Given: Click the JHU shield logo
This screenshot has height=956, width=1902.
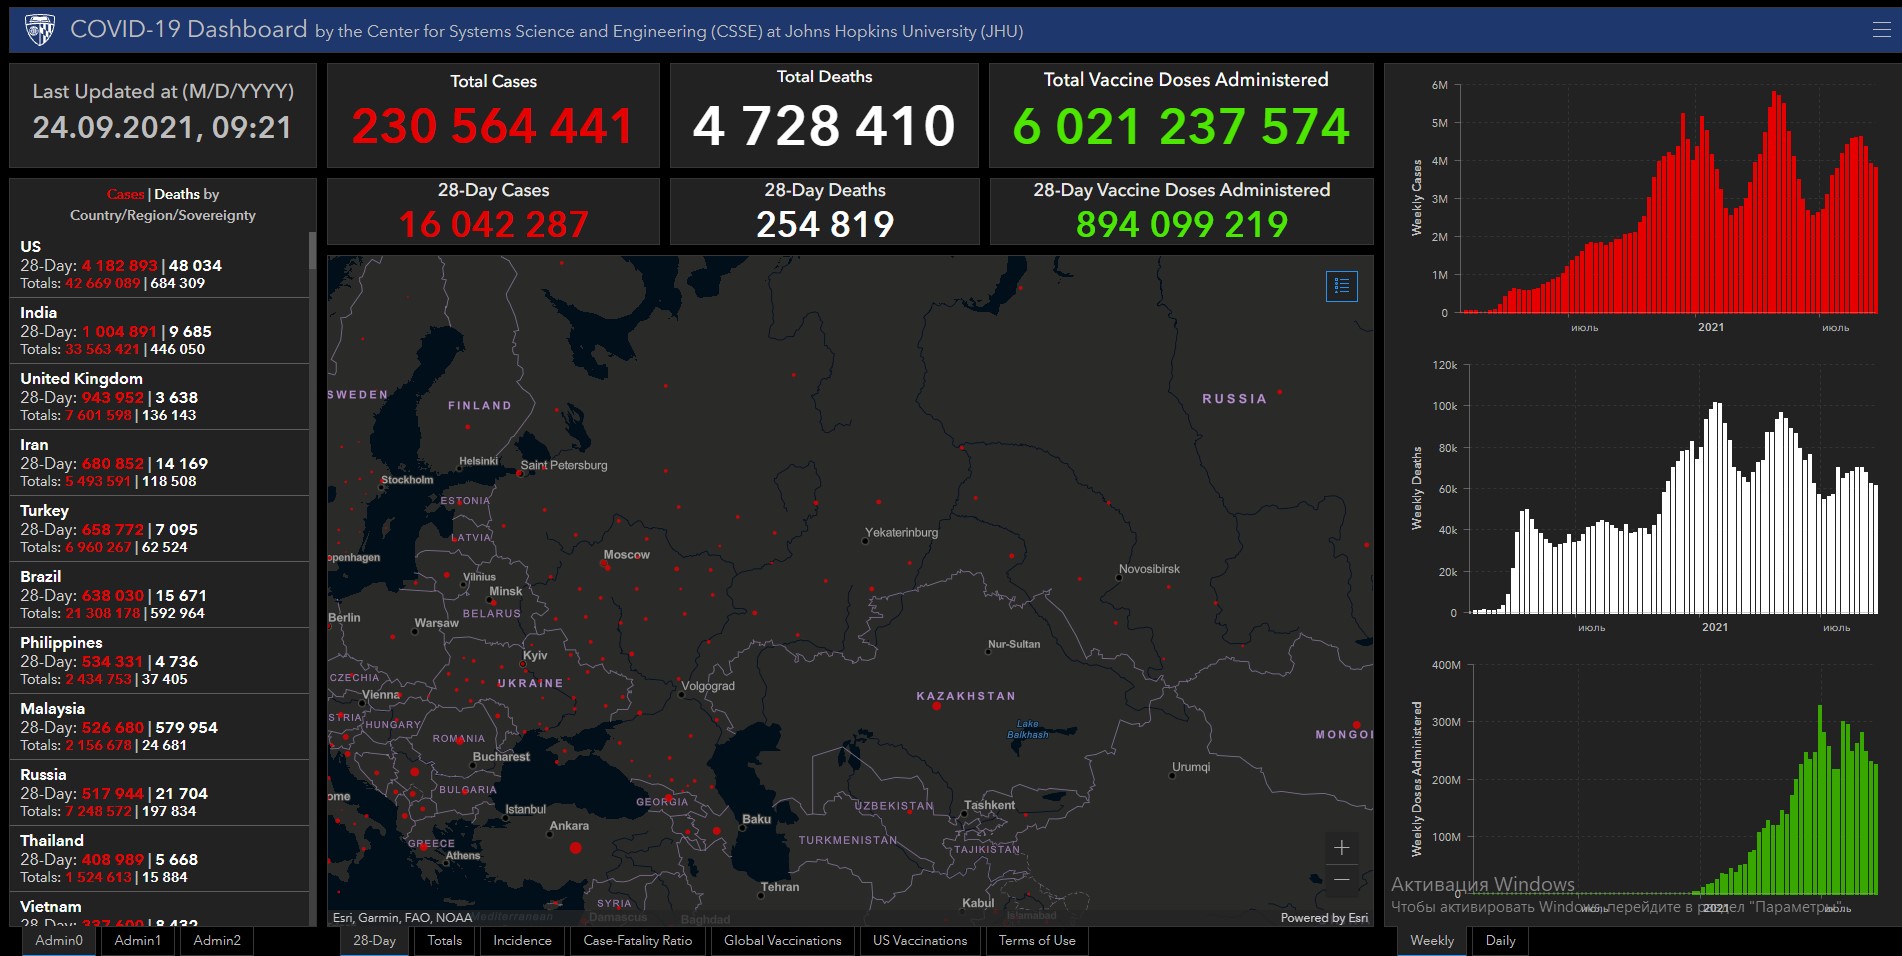Looking at the screenshot, I should pos(39,30).
